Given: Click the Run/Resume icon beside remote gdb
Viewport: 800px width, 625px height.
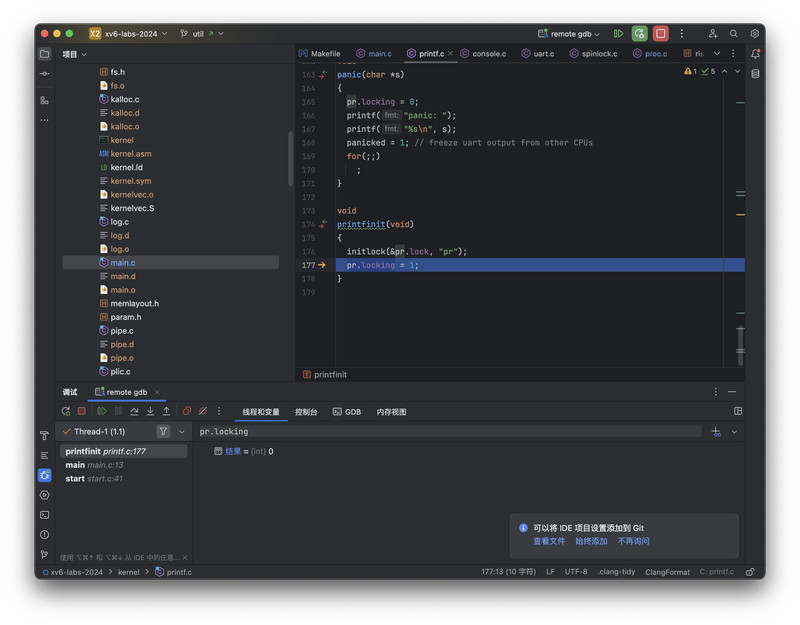Looking at the screenshot, I should [618, 34].
